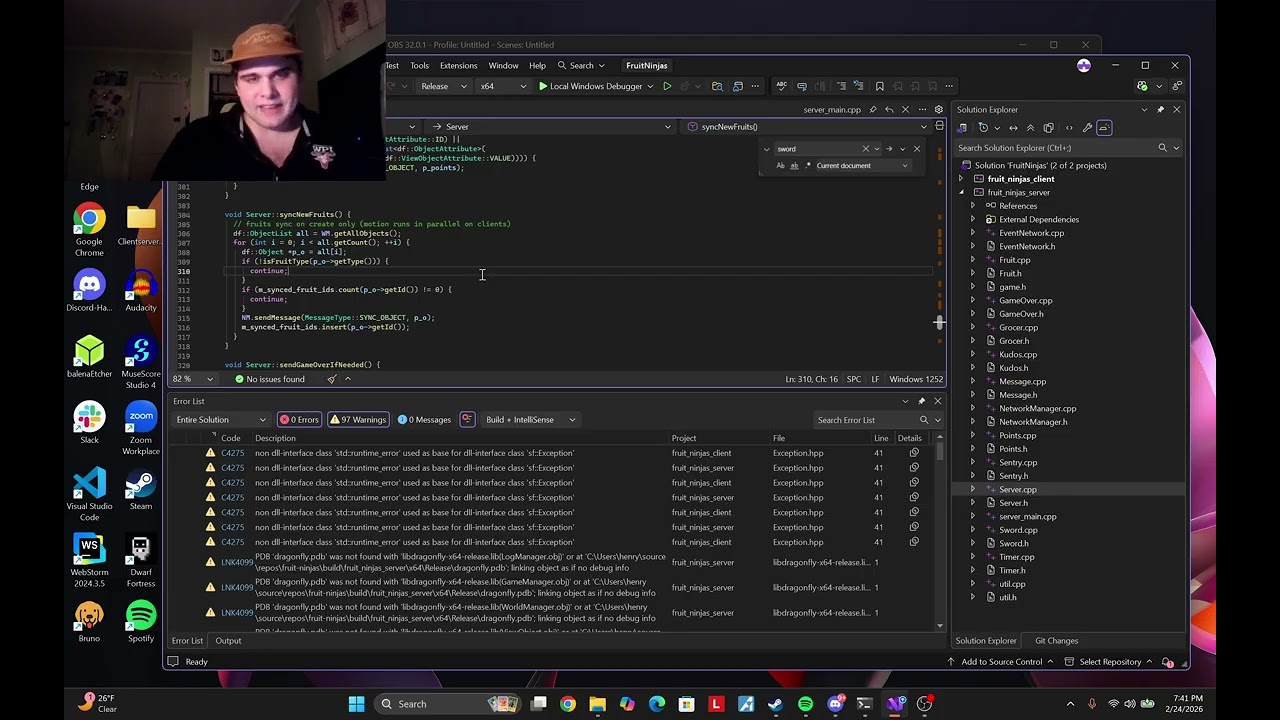The height and width of the screenshot is (720, 1280).
Task: Select server_main.cpp in Solution Explorer
Action: [1027, 517]
